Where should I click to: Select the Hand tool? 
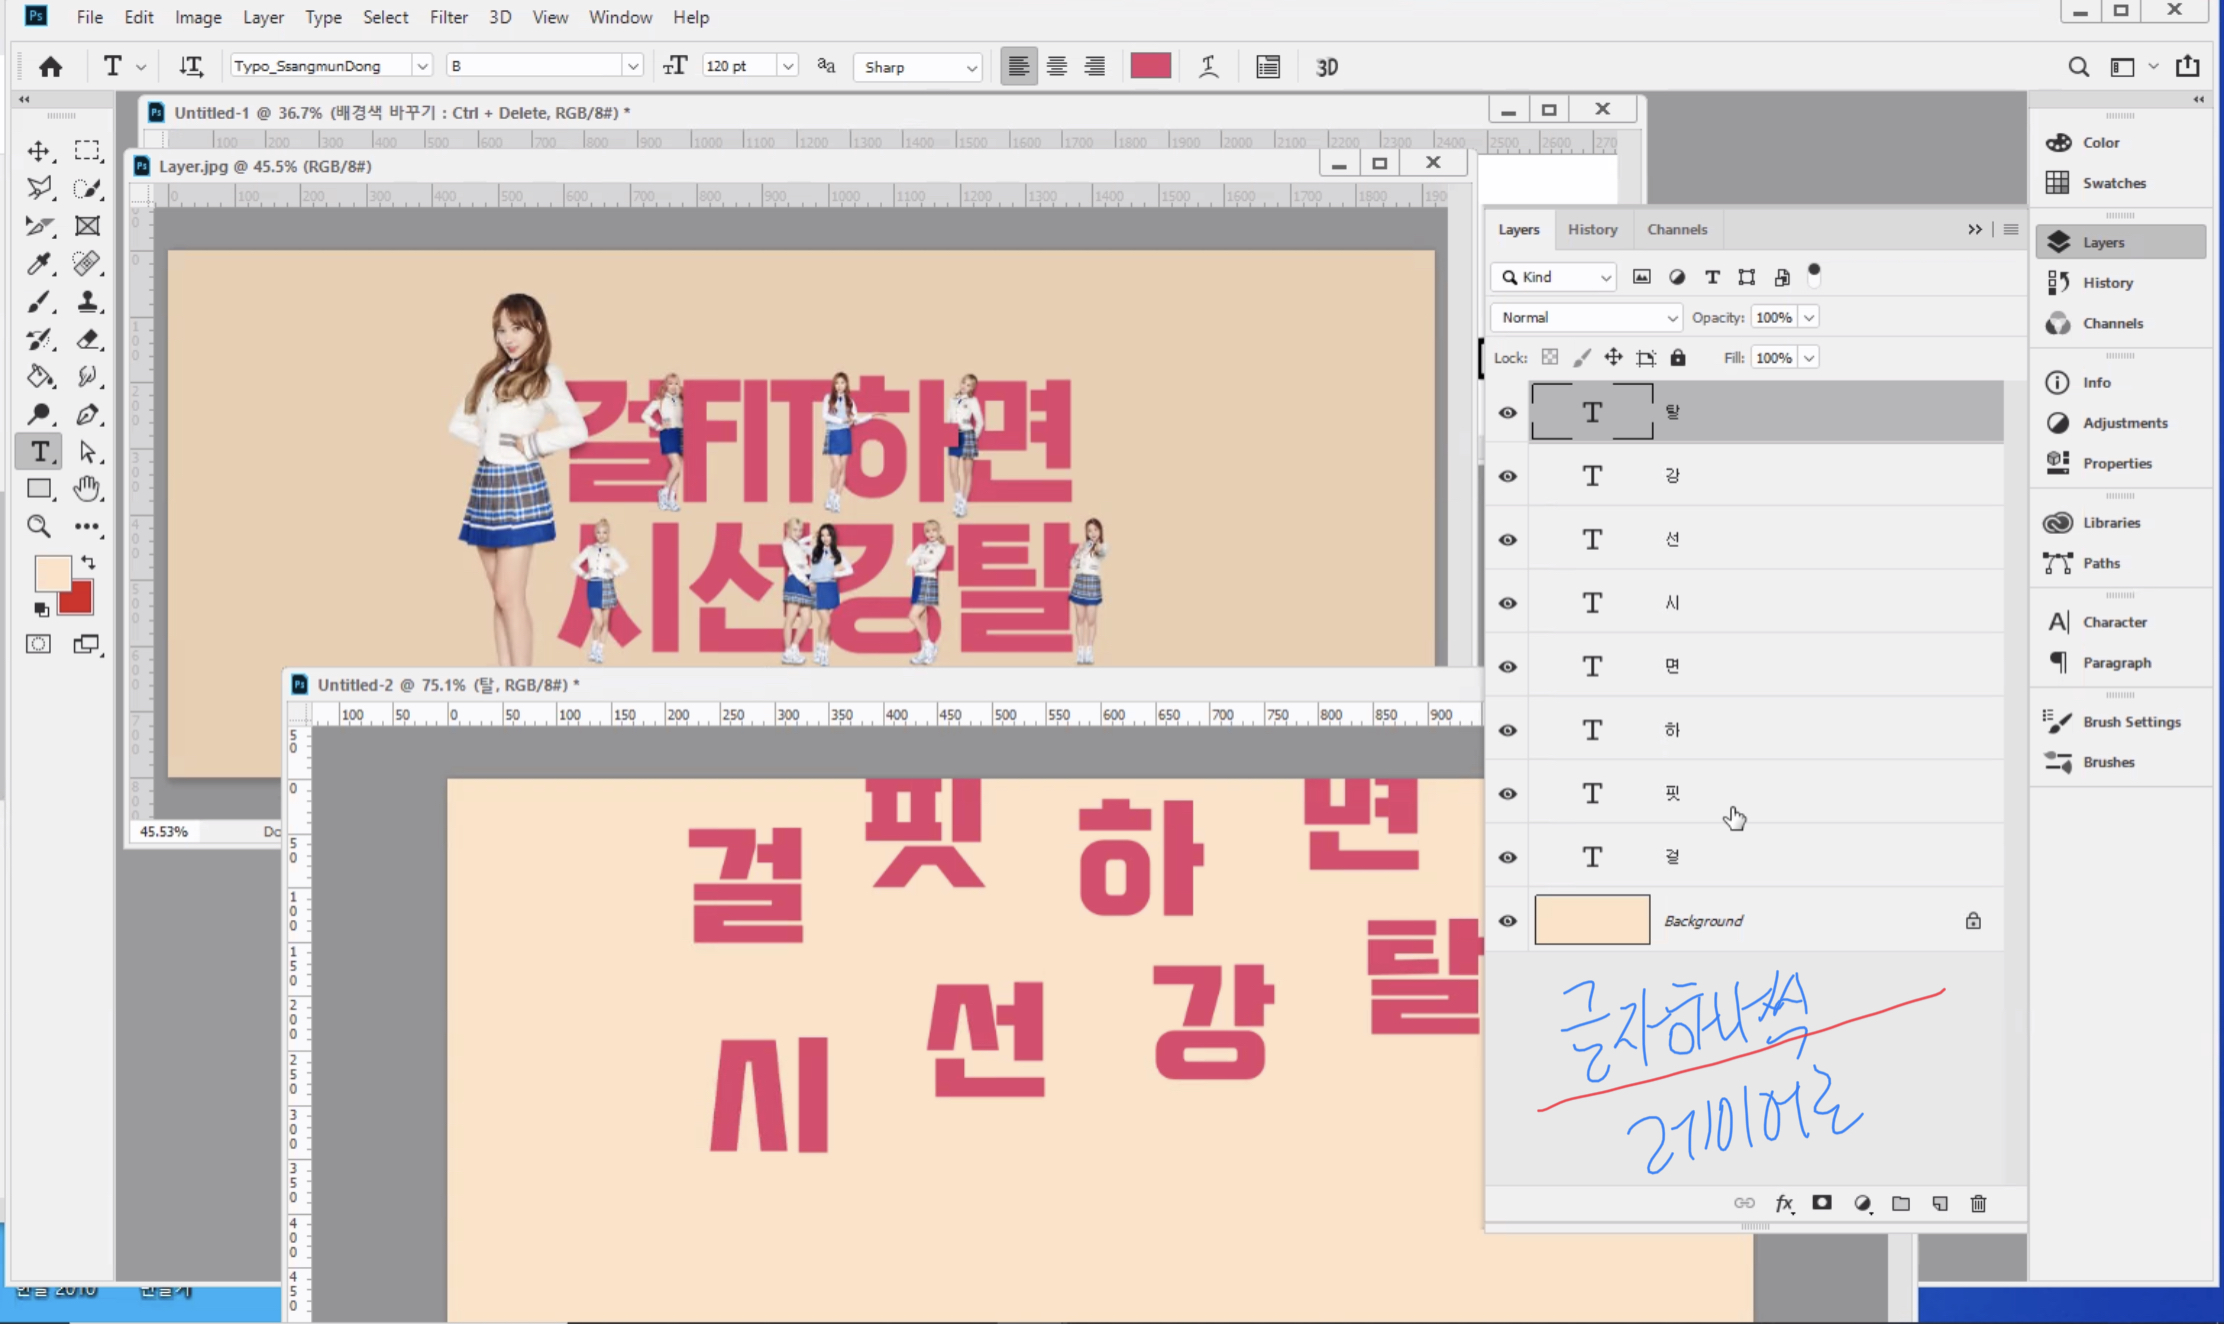[x=88, y=489]
